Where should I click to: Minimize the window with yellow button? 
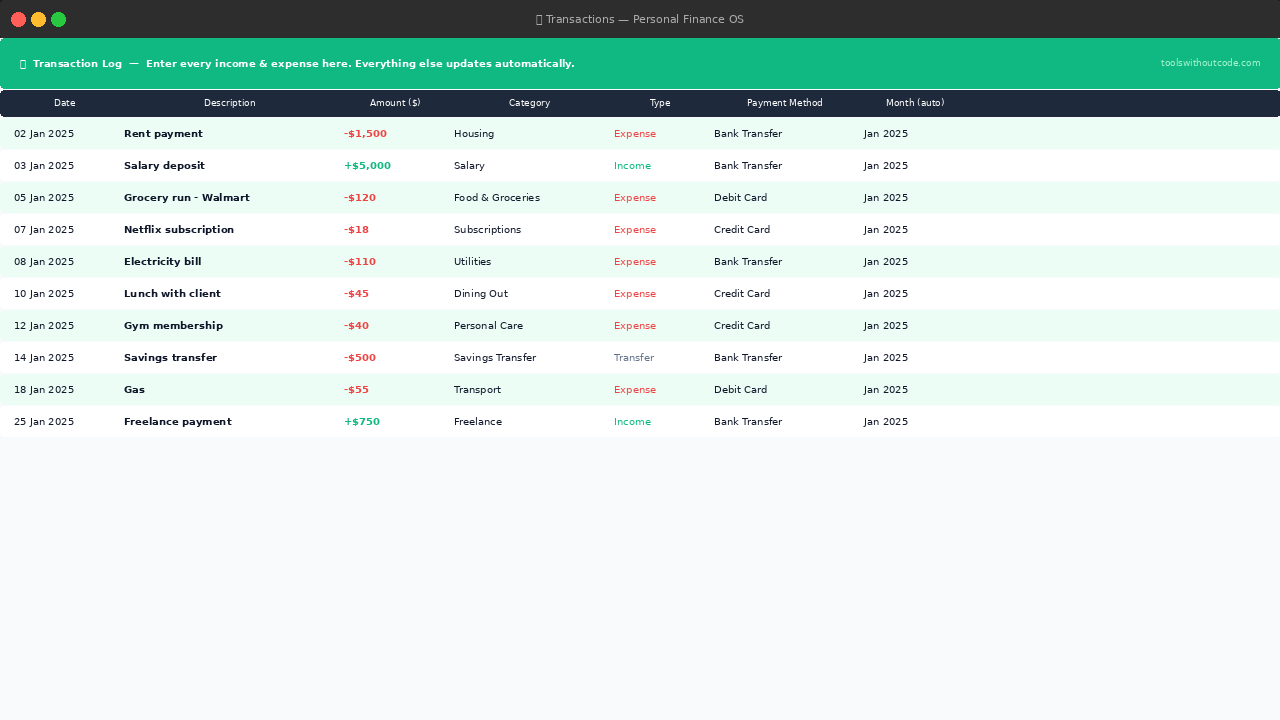click(x=38, y=19)
